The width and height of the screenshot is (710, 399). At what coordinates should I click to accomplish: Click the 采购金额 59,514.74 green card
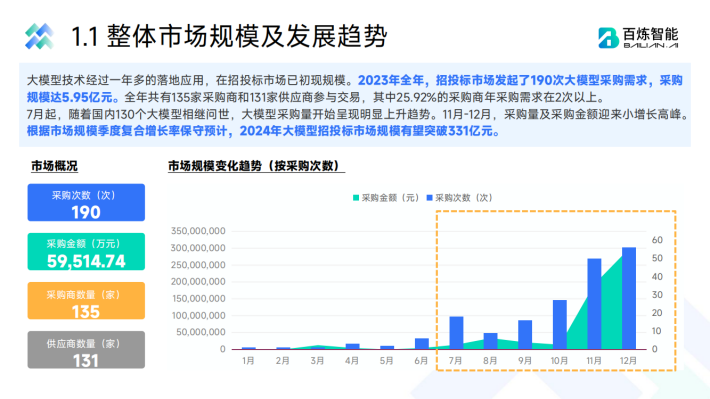pos(86,252)
